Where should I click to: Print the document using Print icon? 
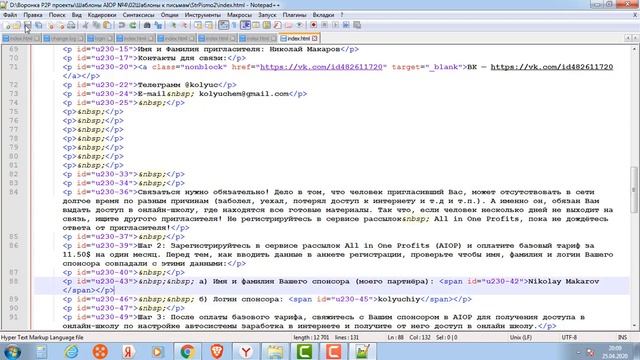pos(71,25)
